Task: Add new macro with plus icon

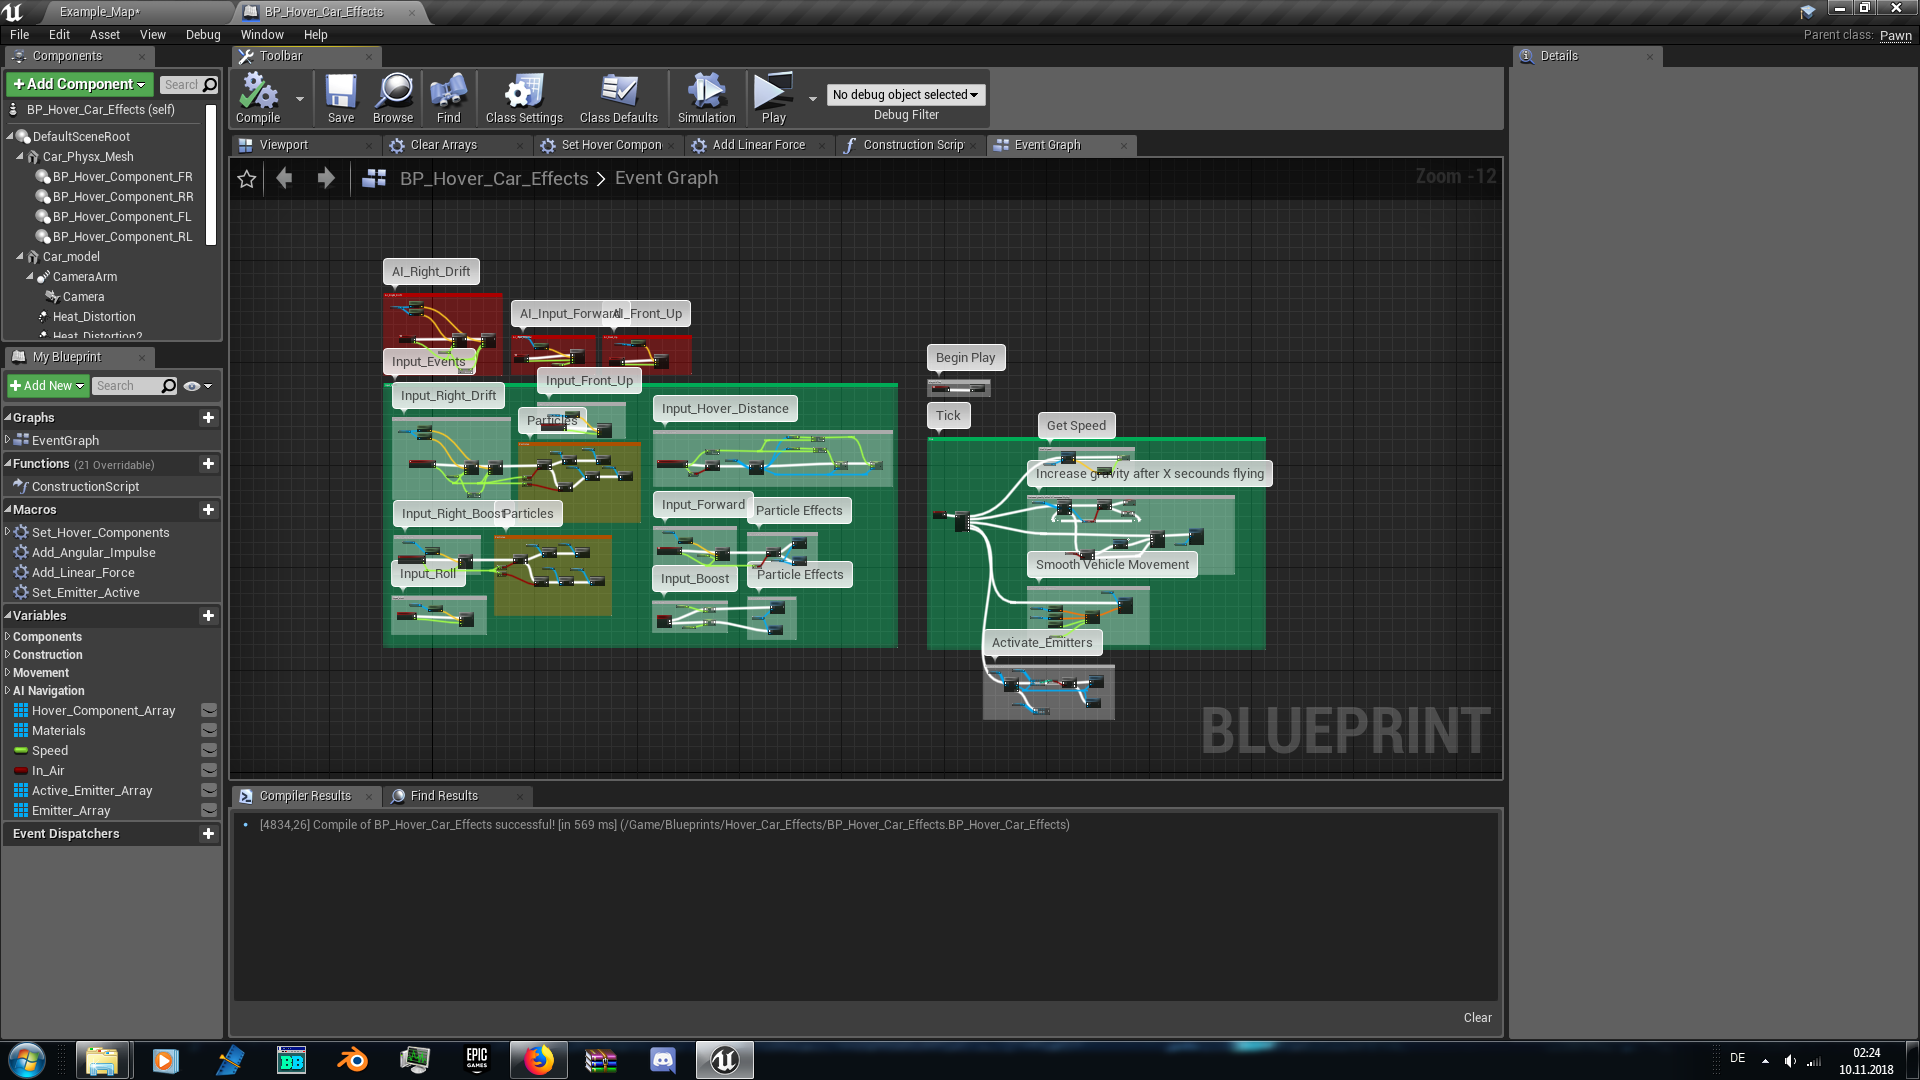Action: (208, 510)
